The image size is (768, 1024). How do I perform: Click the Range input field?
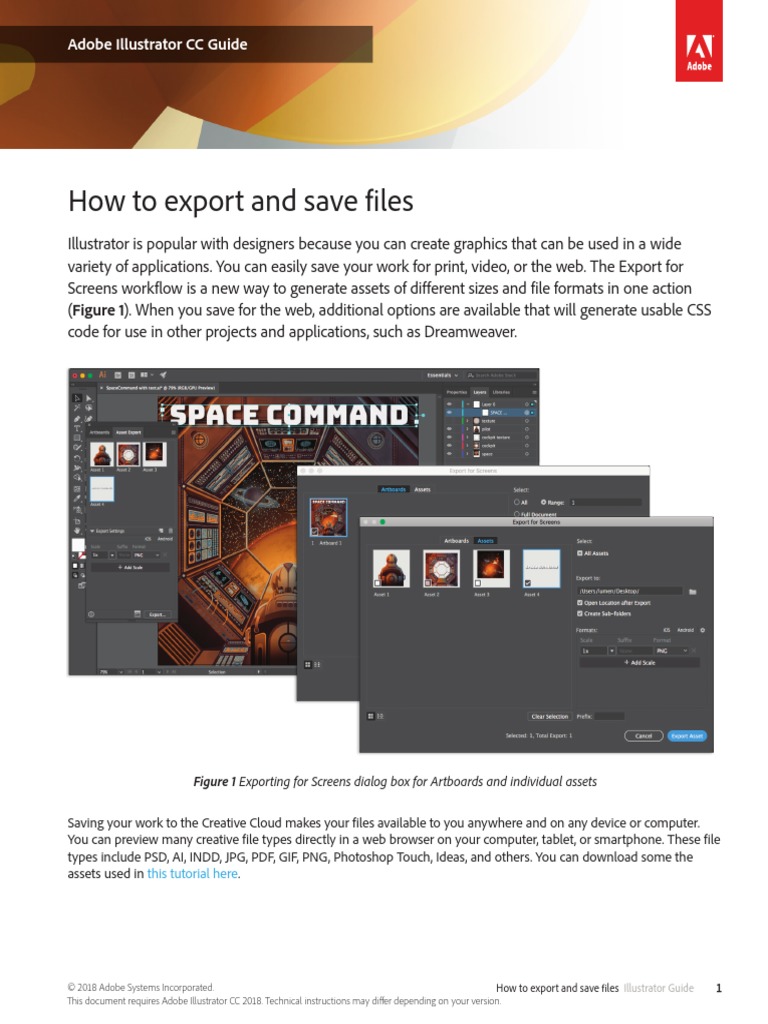tap(605, 502)
